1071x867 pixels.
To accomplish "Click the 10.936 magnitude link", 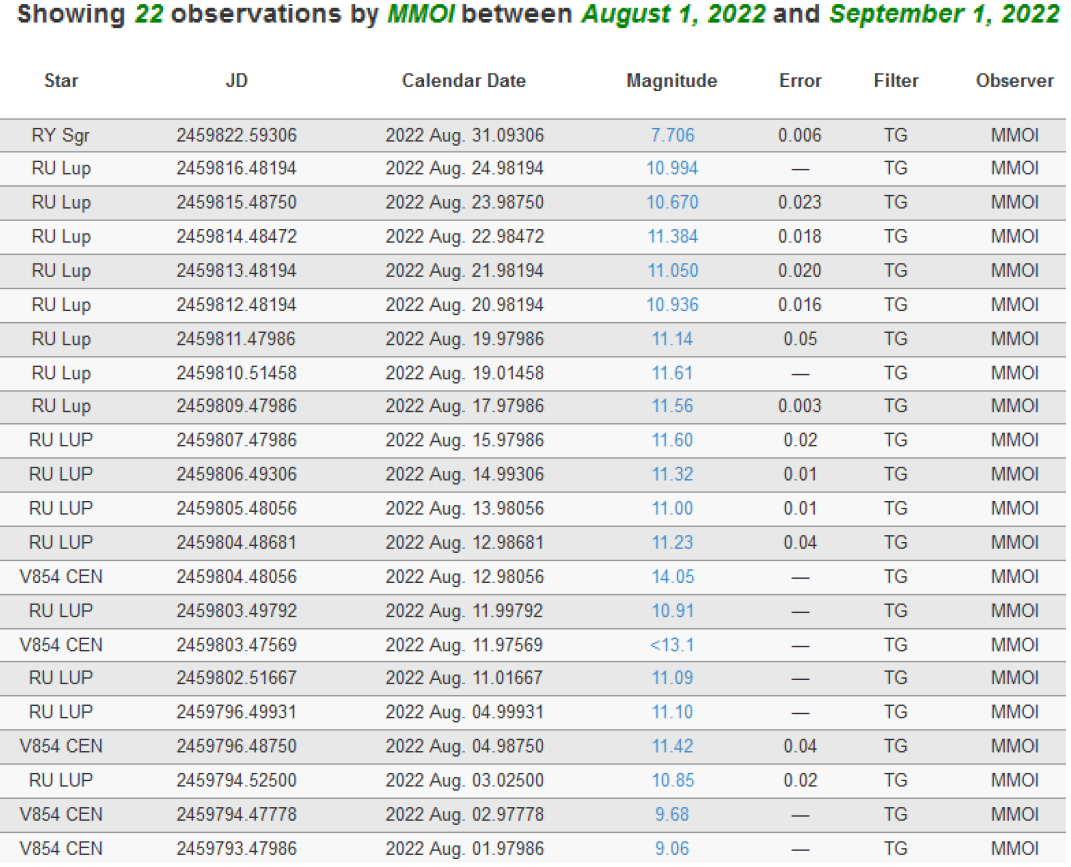I will pyautogui.click(x=672, y=305).
